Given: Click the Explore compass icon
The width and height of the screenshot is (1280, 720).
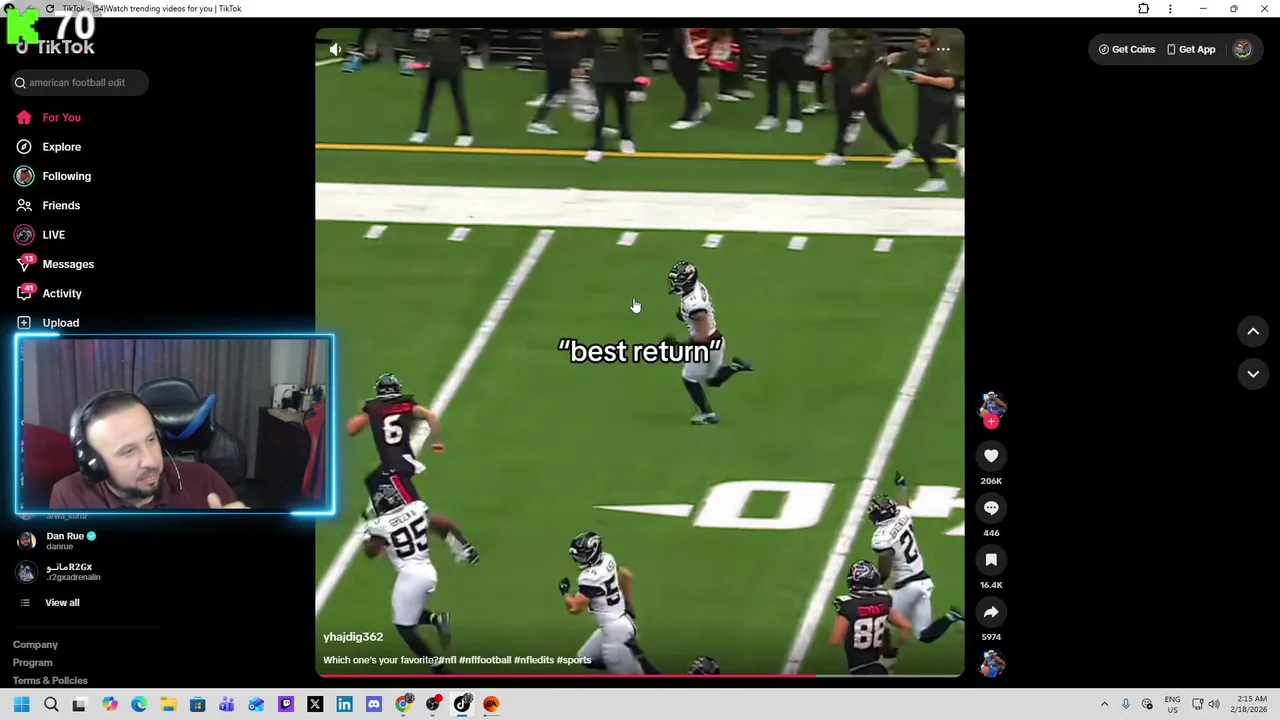Looking at the screenshot, I should (24, 147).
